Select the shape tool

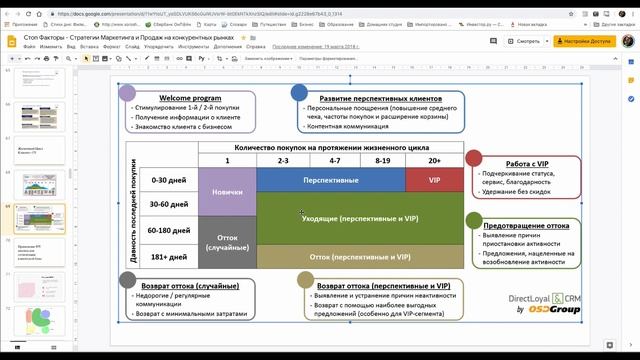119,59
